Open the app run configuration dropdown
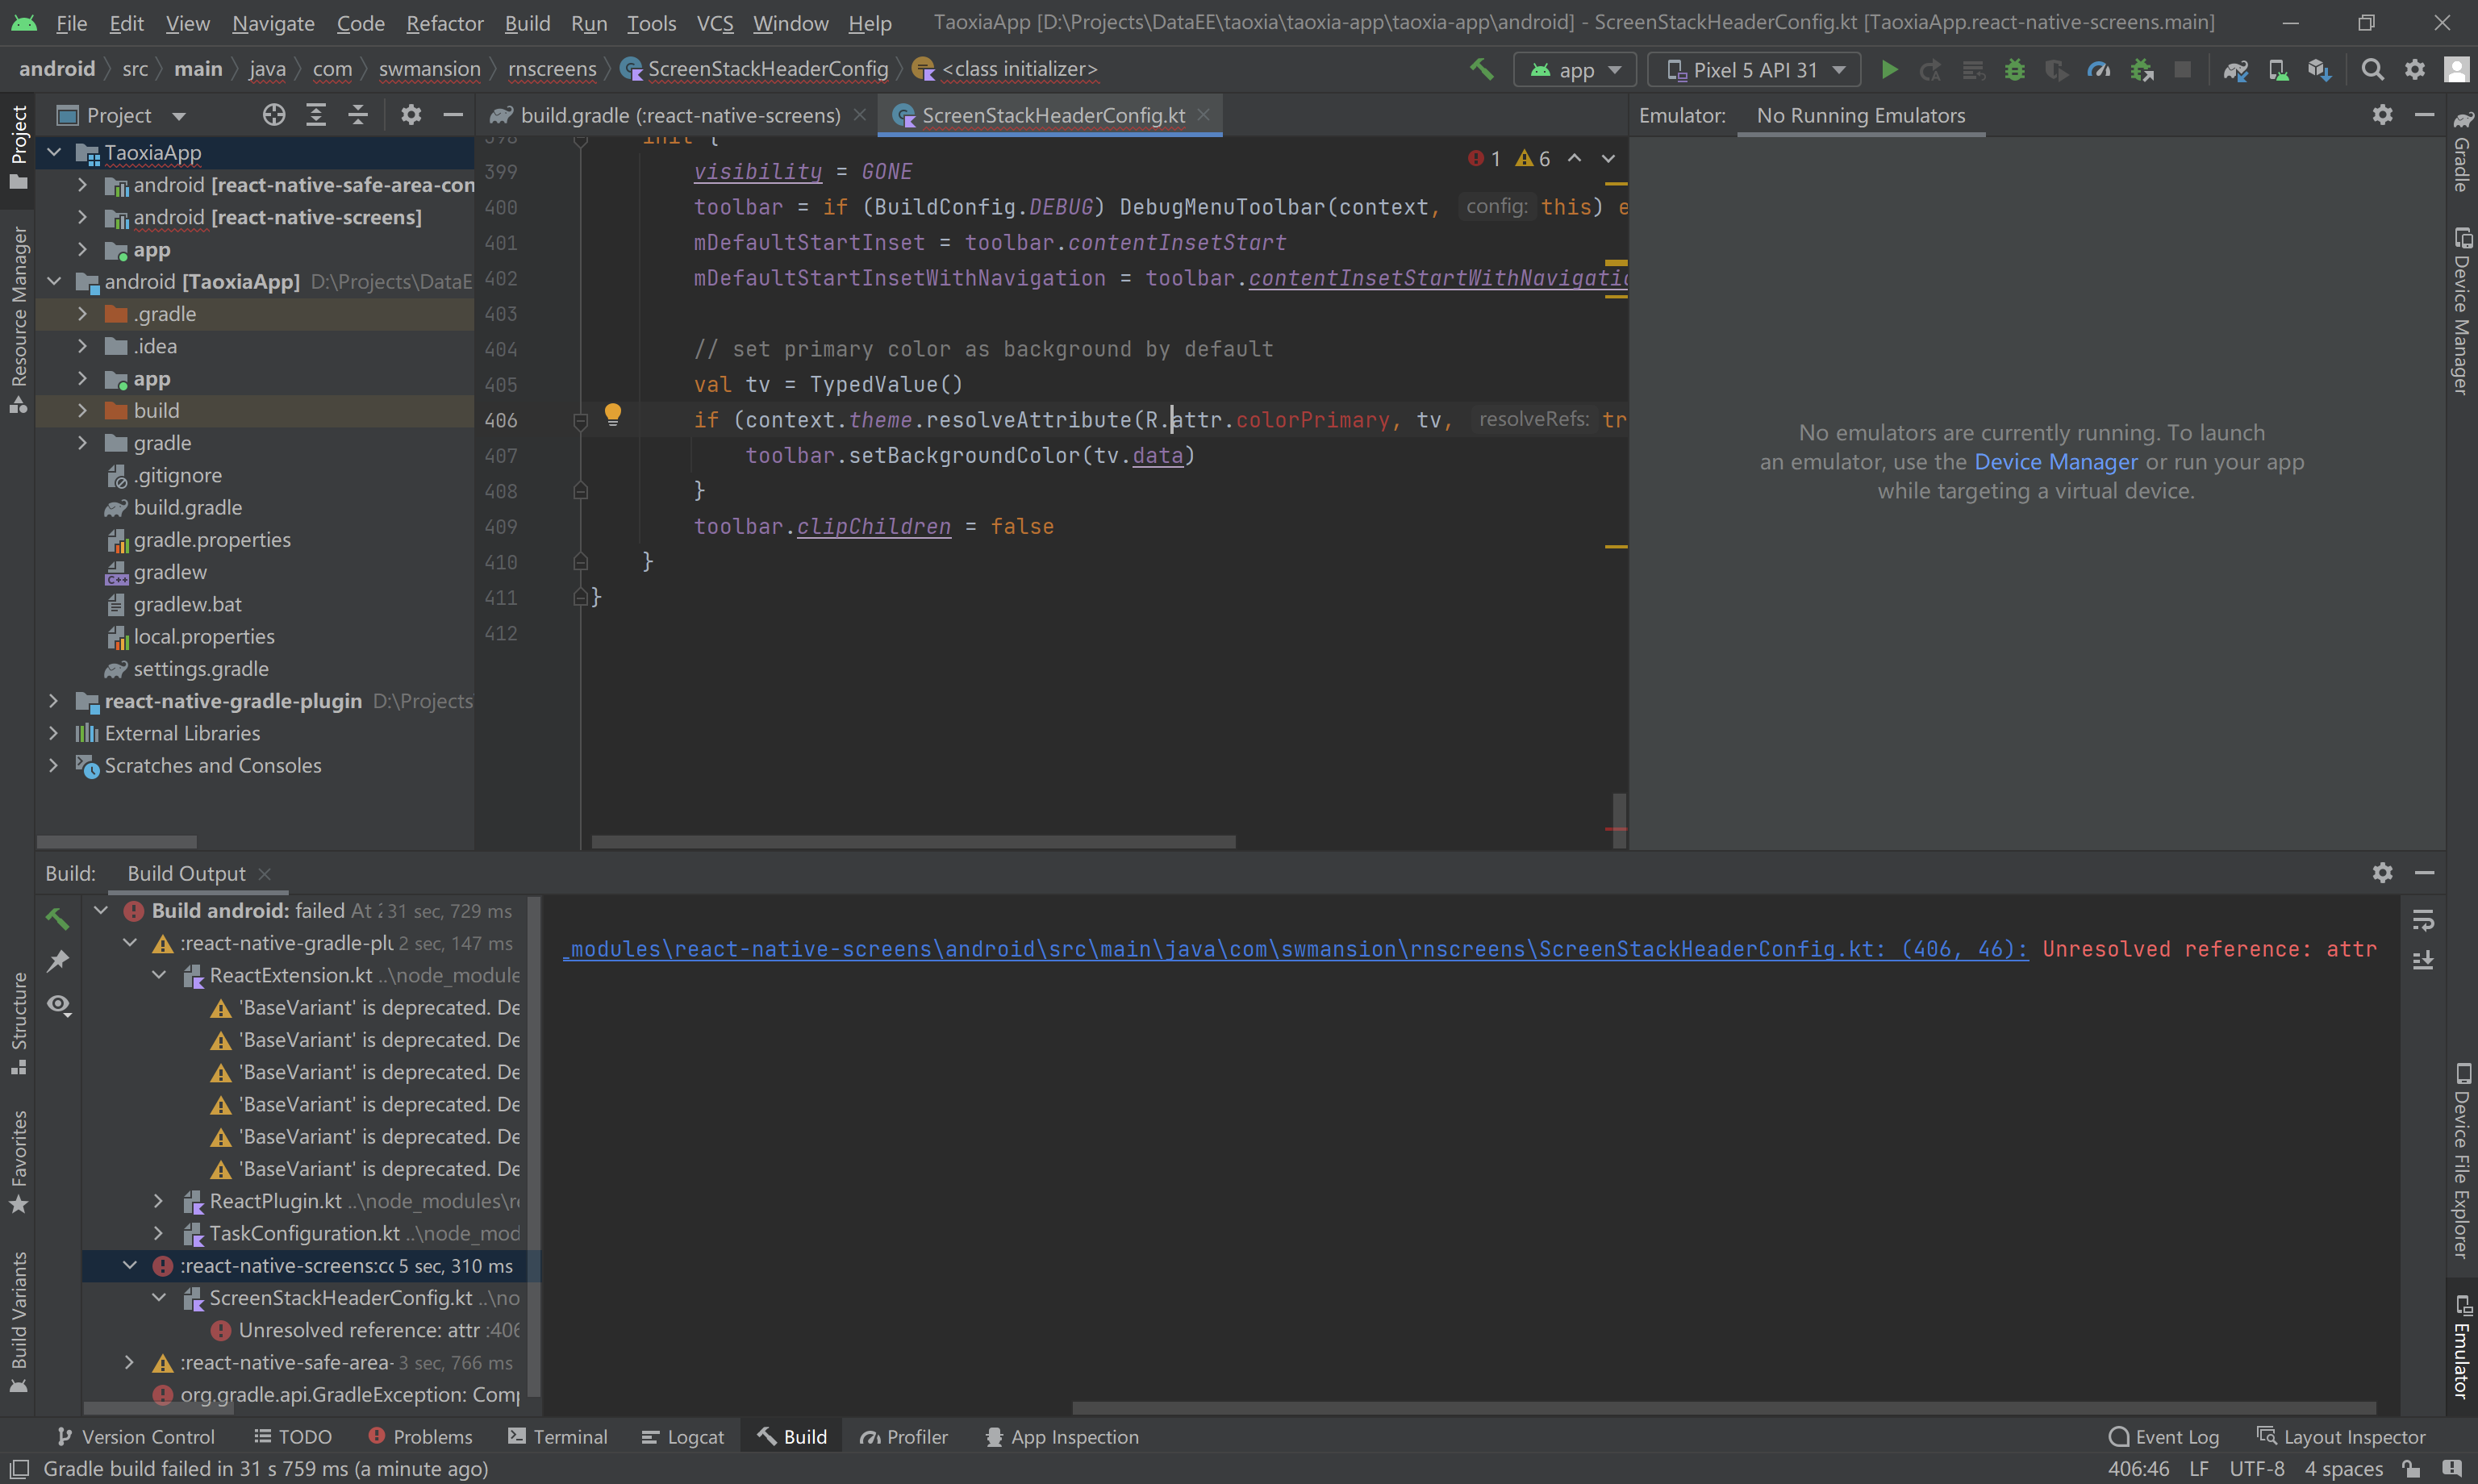This screenshot has width=2478, height=1484. click(1575, 69)
